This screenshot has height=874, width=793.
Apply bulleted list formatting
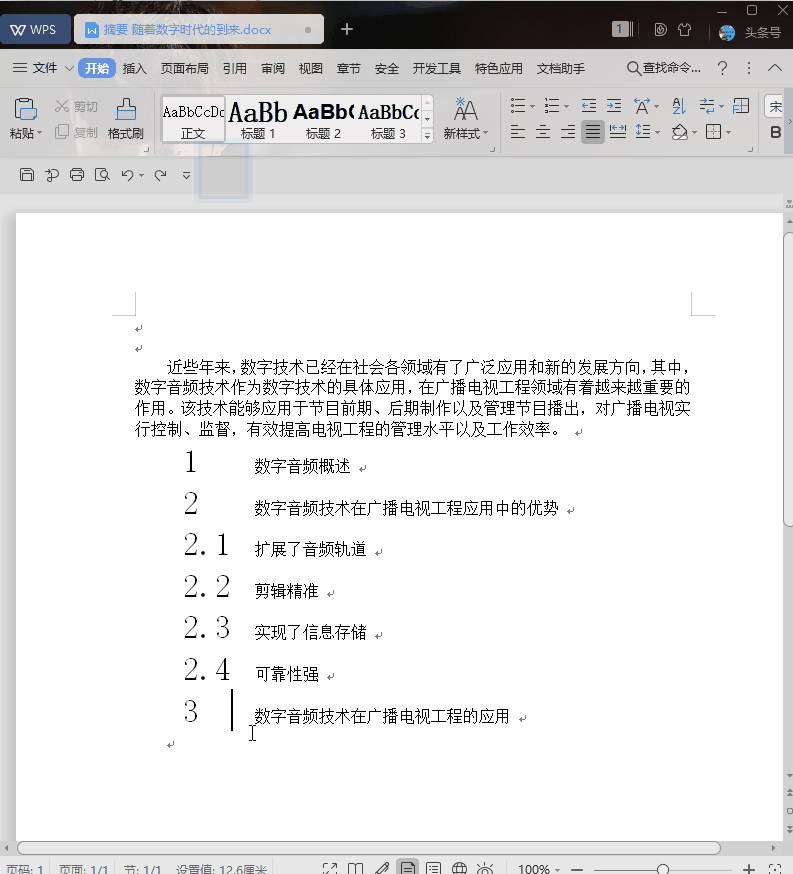(518, 105)
